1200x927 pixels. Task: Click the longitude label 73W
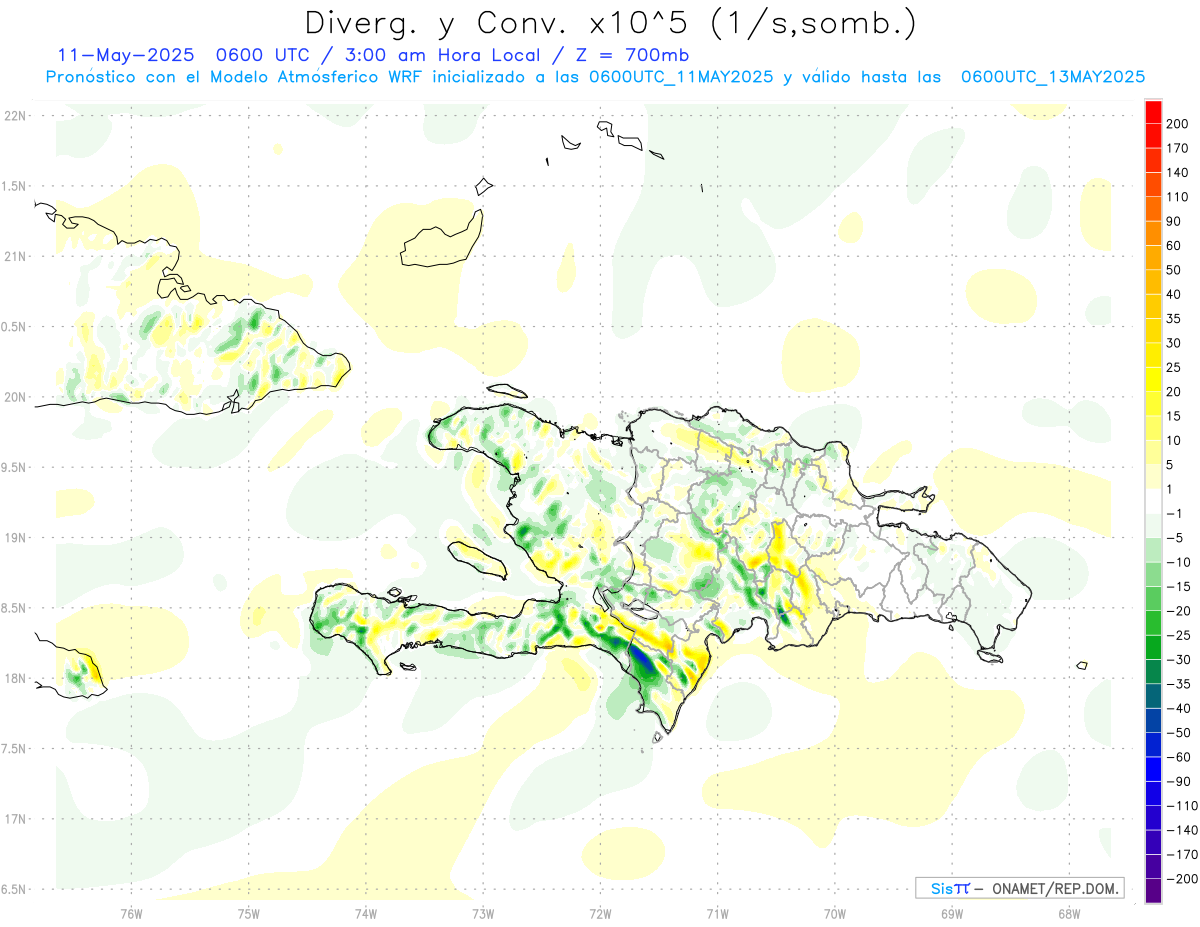[483, 913]
